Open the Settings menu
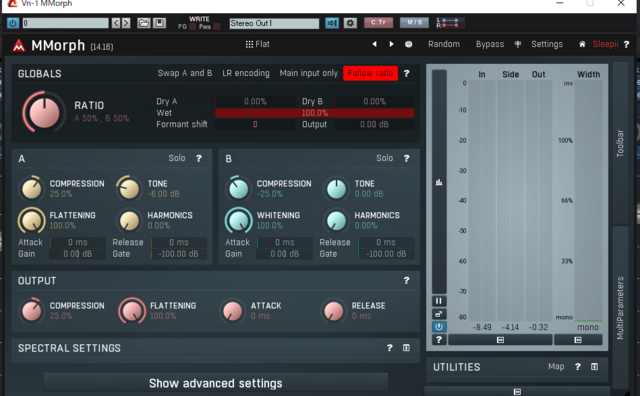This screenshot has width=640, height=396. coord(547,44)
